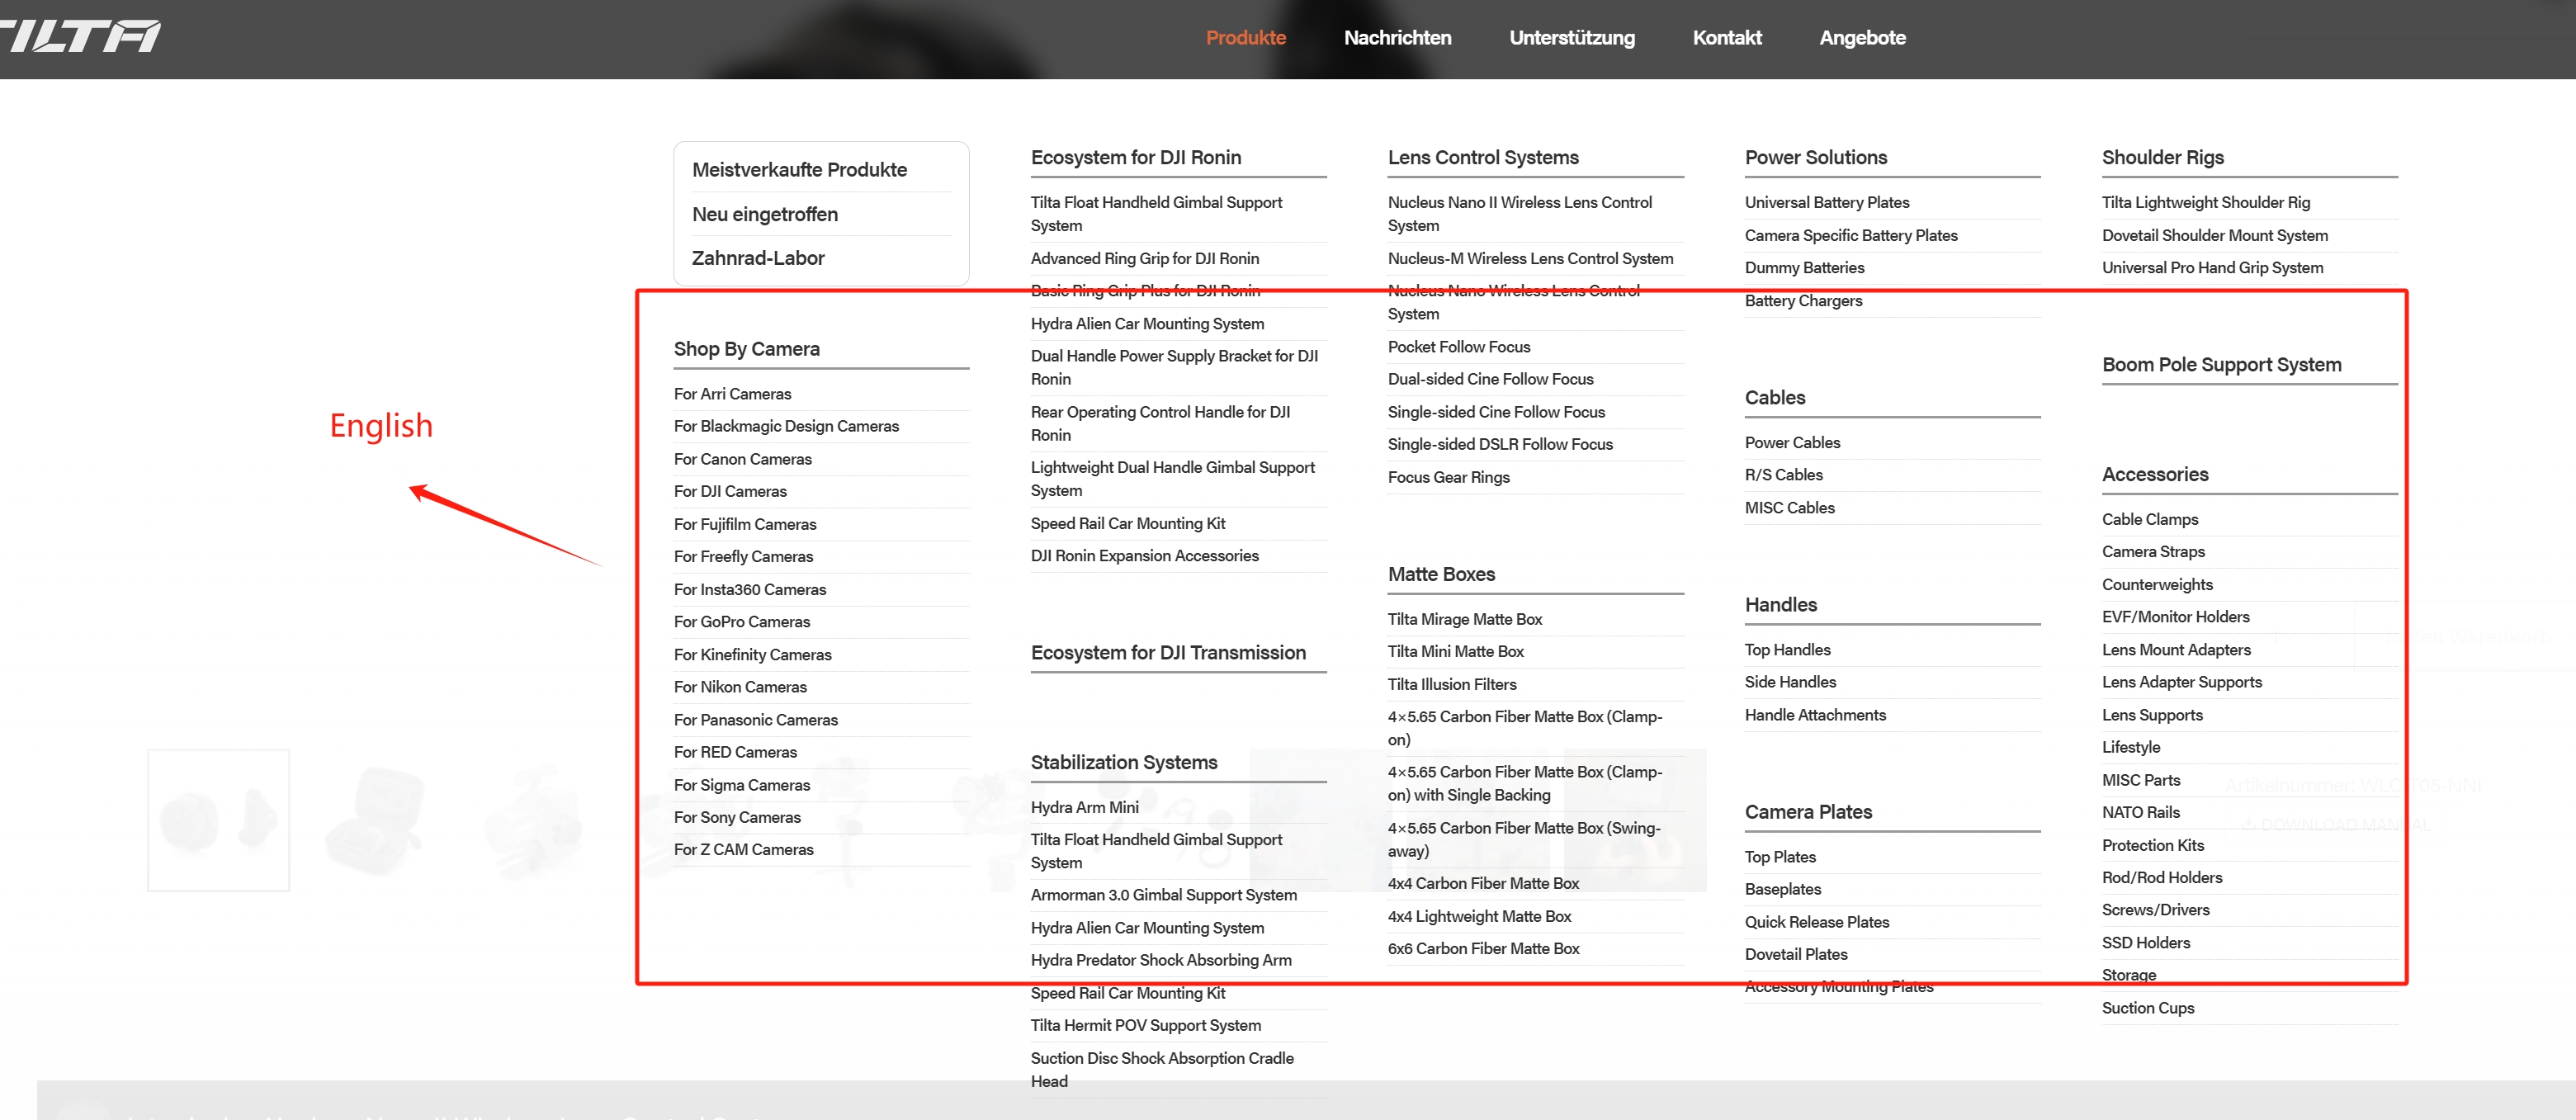Viewport: 2576px width, 1120px height.
Task: Open Armorman 3.0 Gimbal Support System
Action: (x=1163, y=895)
